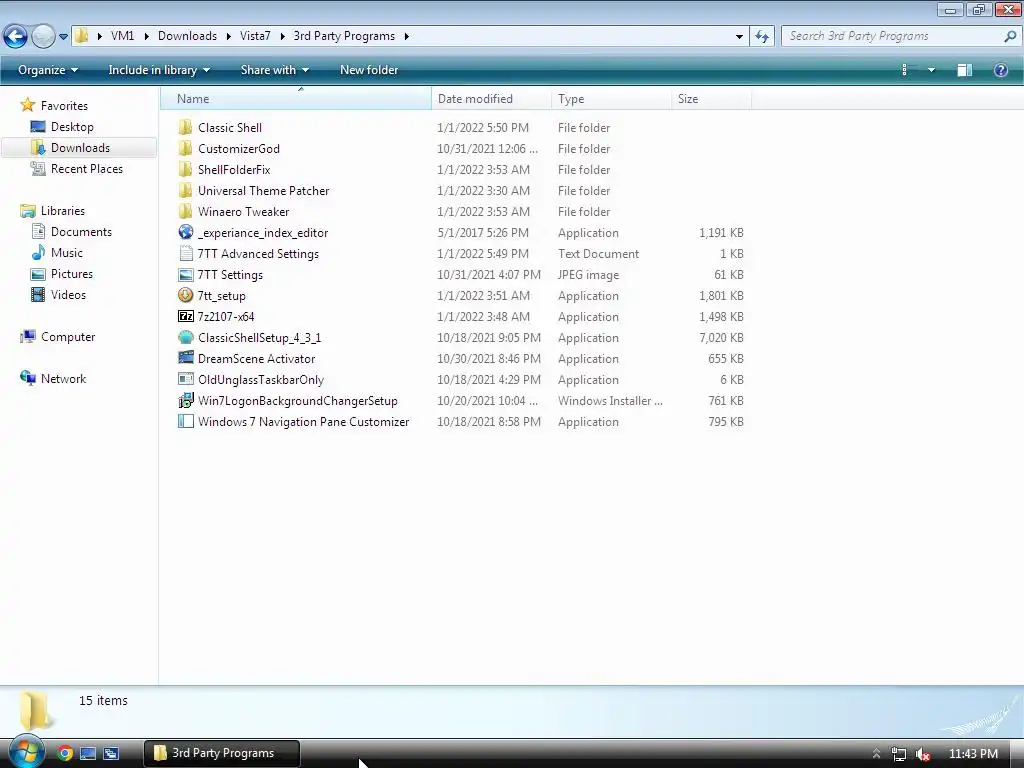This screenshot has height=768, width=1024.
Task: Expand the arrow after 3rd Party Programs
Action: (x=406, y=36)
